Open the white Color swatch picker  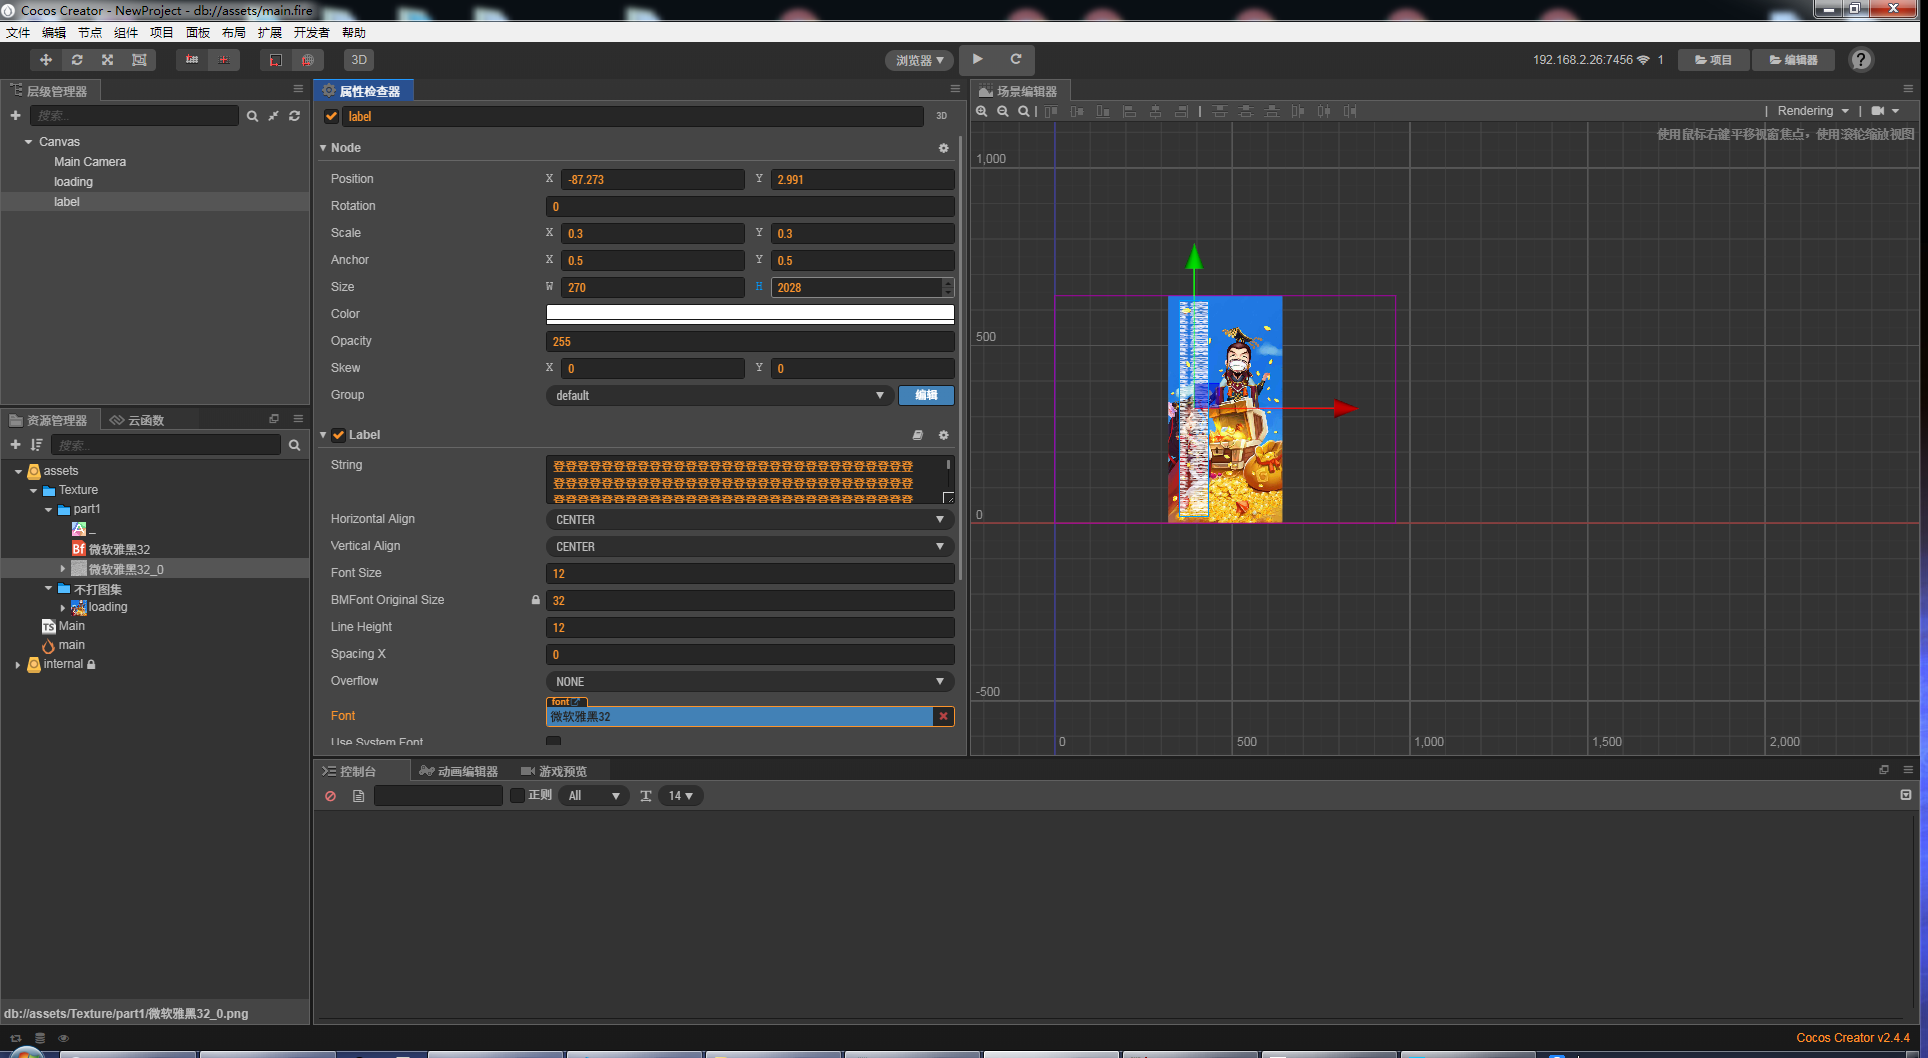[x=749, y=314]
